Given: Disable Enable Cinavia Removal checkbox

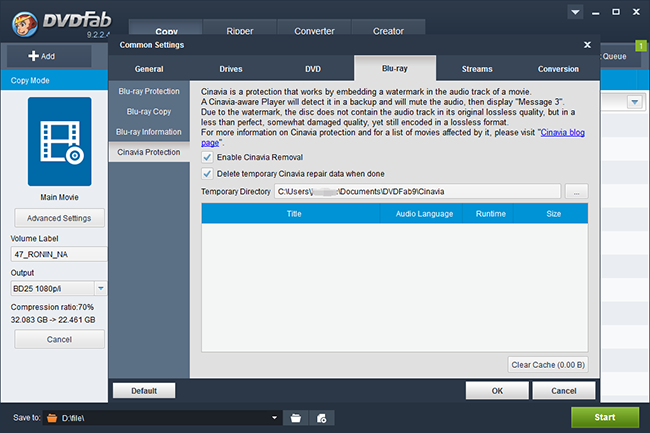Looking at the screenshot, I should tap(207, 157).
